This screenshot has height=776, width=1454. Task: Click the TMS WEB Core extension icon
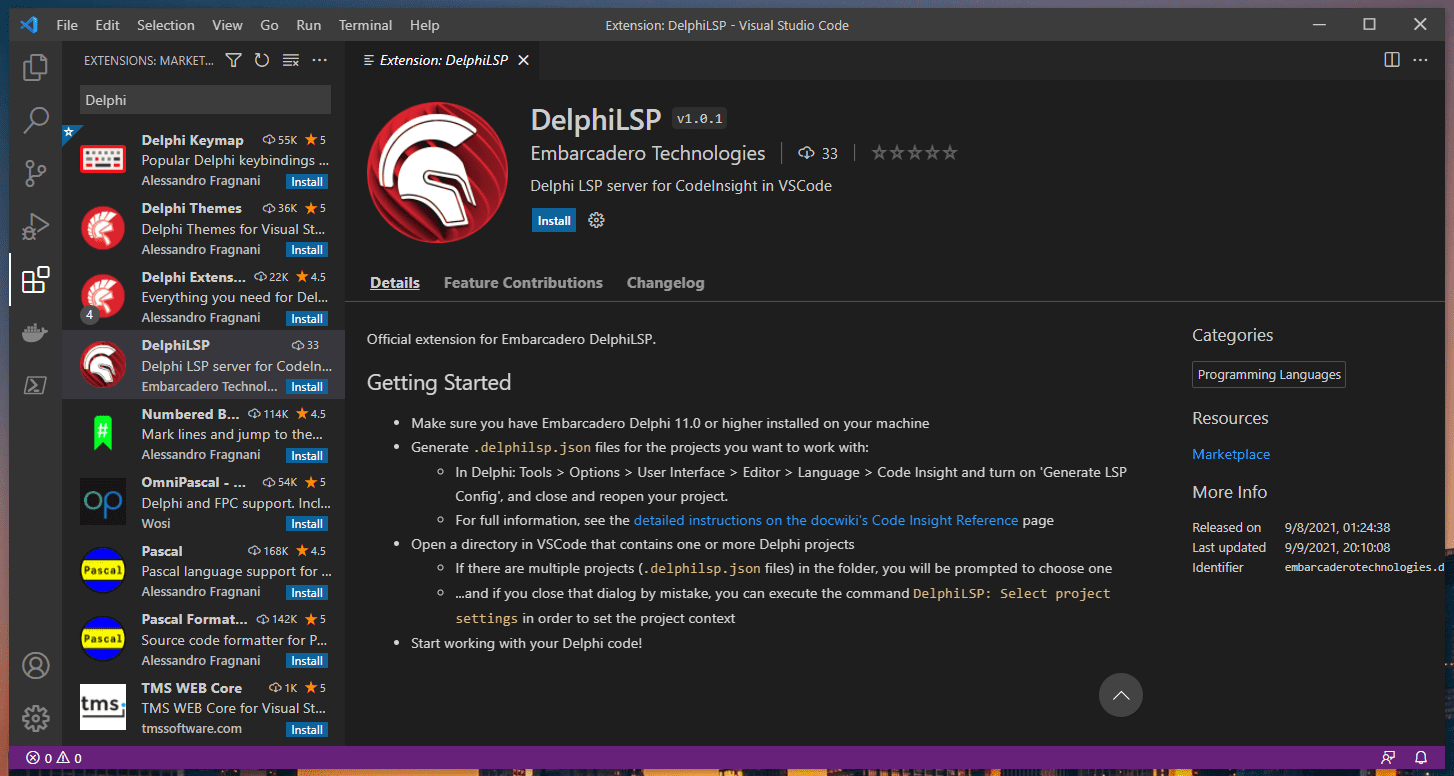(x=103, y=708)
